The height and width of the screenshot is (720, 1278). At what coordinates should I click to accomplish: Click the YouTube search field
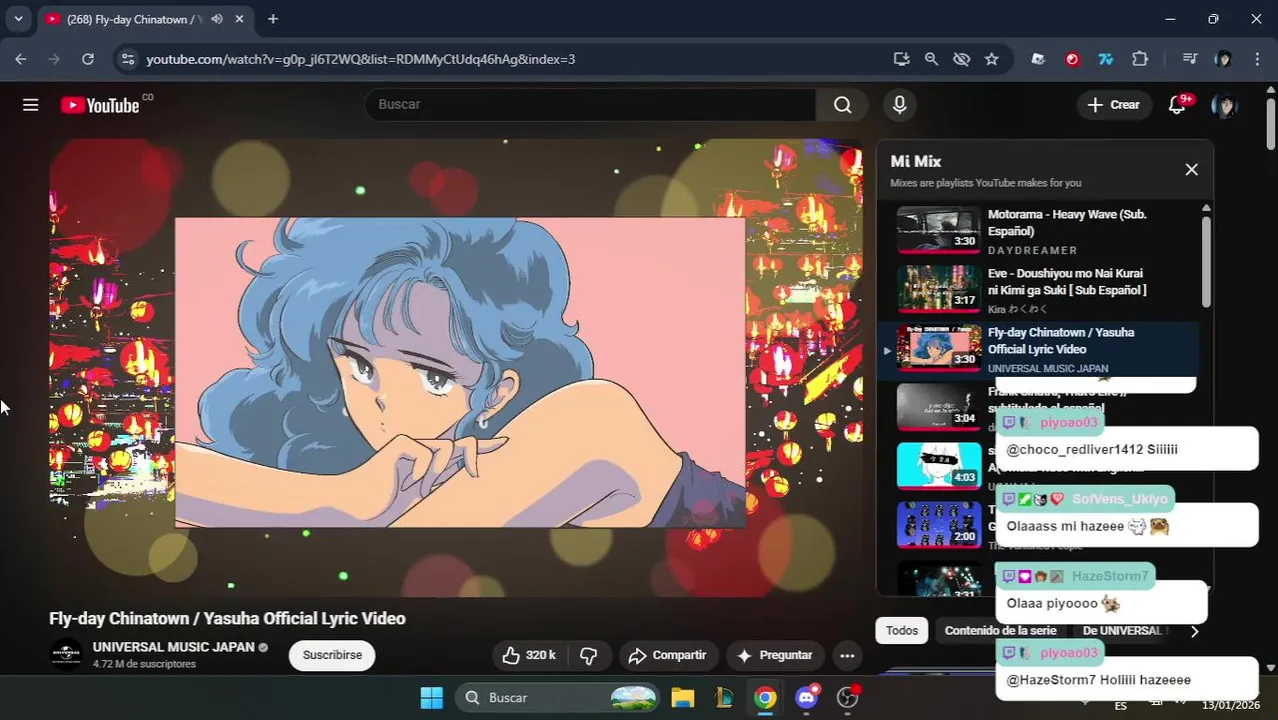[x=590, y=104]
